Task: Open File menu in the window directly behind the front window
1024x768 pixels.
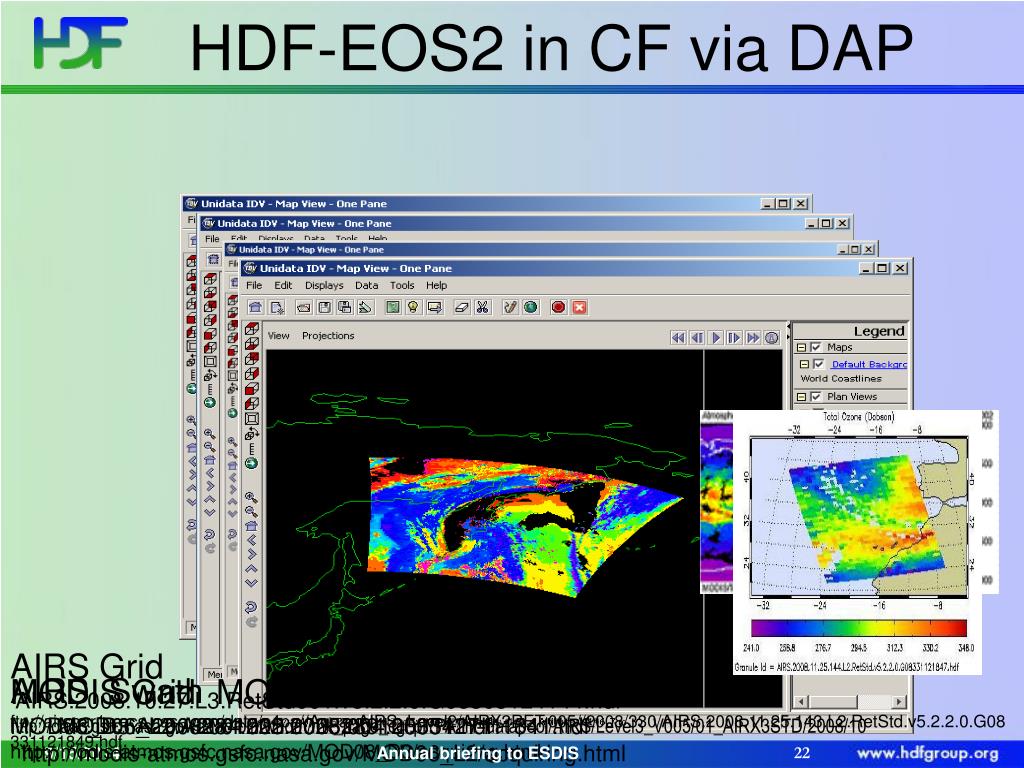Action: (232, 263)
